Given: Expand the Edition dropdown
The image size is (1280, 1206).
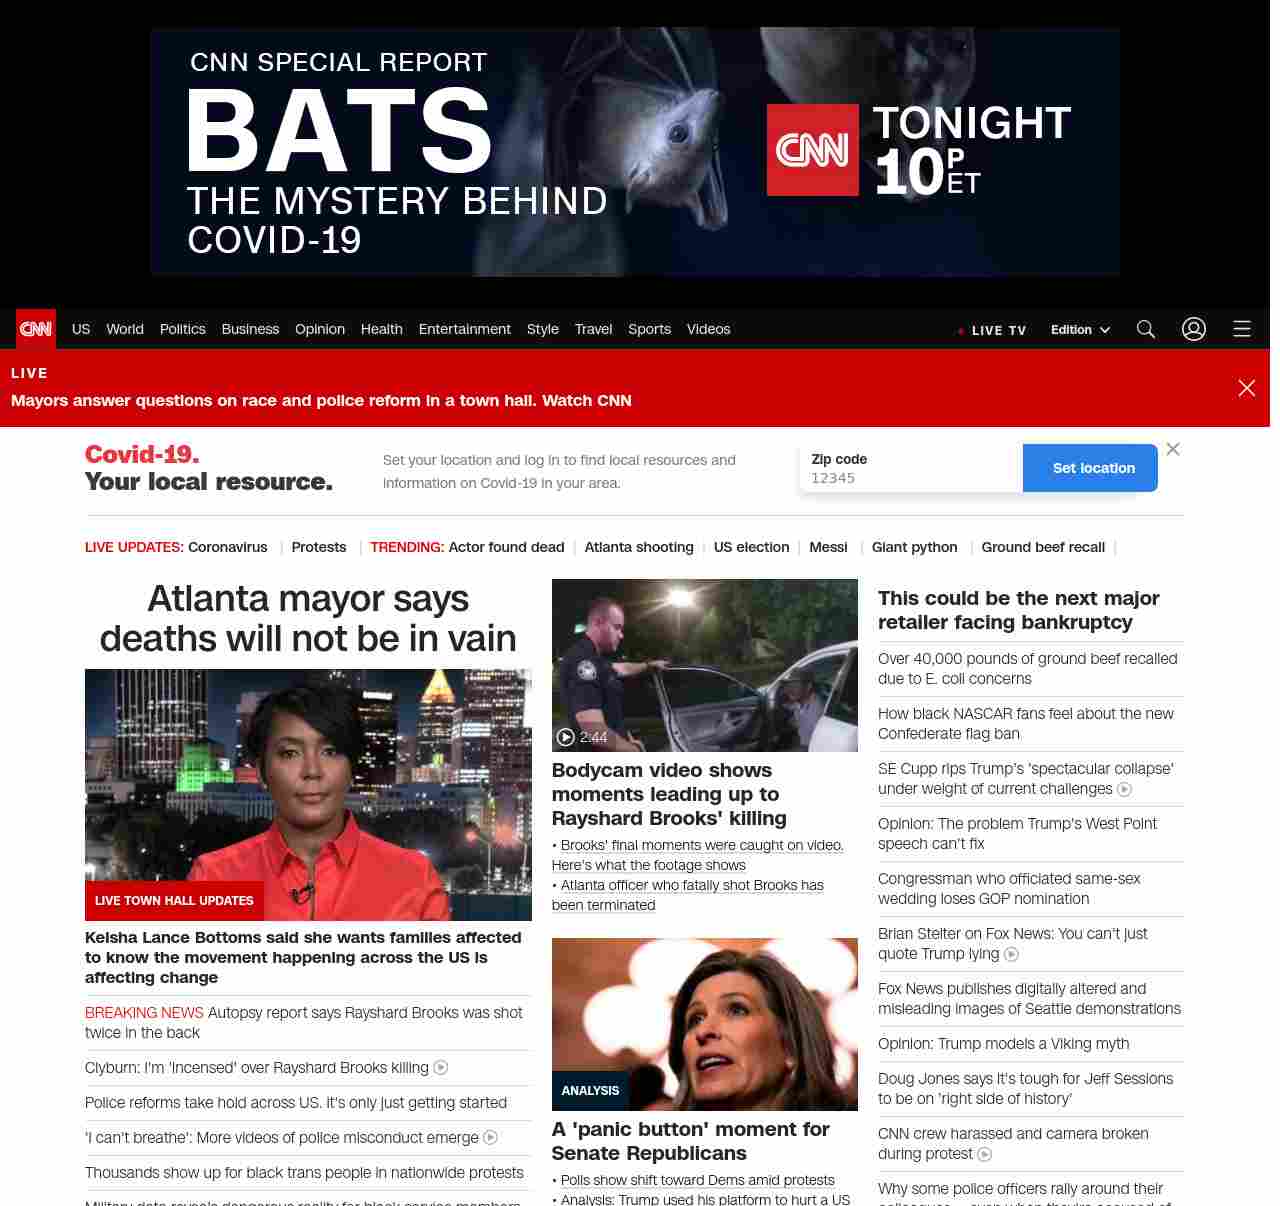Looking at the screenshot, I should pyautogui.click(x=1080, y=330).
